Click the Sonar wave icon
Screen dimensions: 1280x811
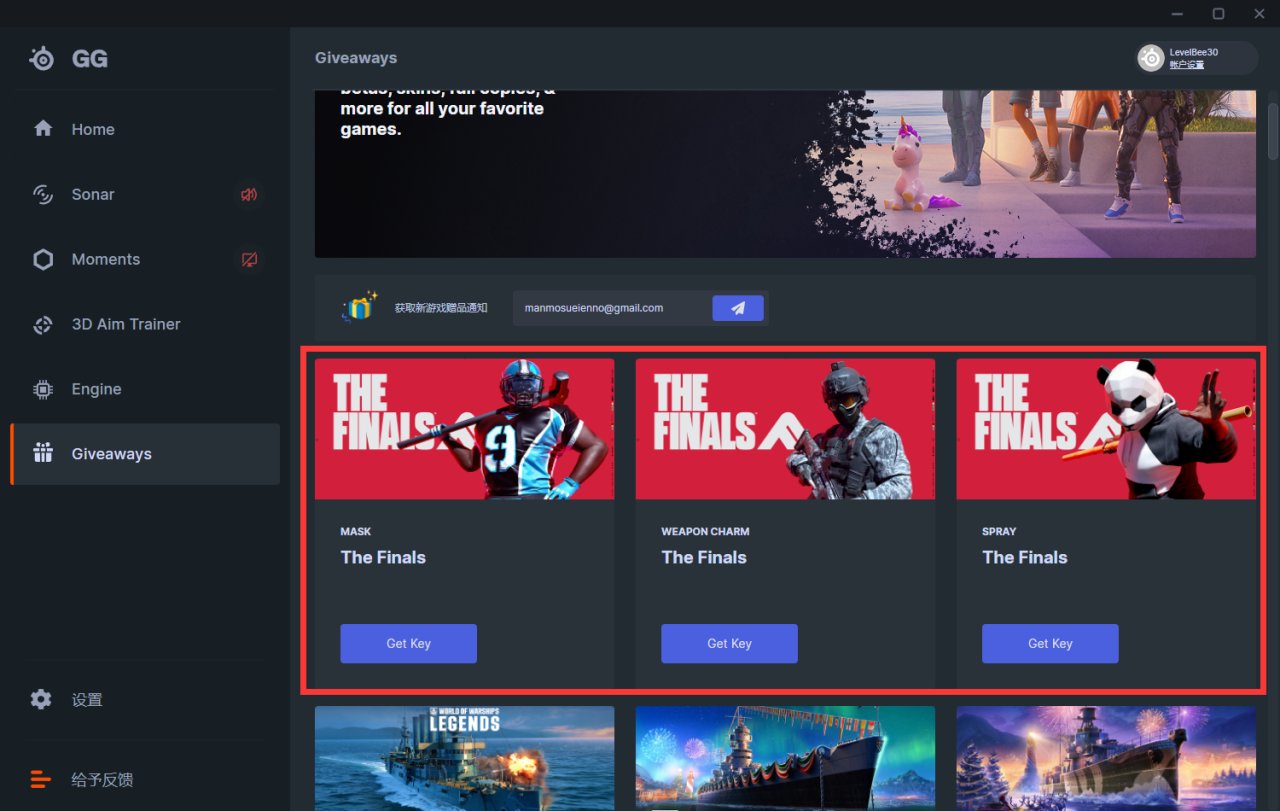43,194
